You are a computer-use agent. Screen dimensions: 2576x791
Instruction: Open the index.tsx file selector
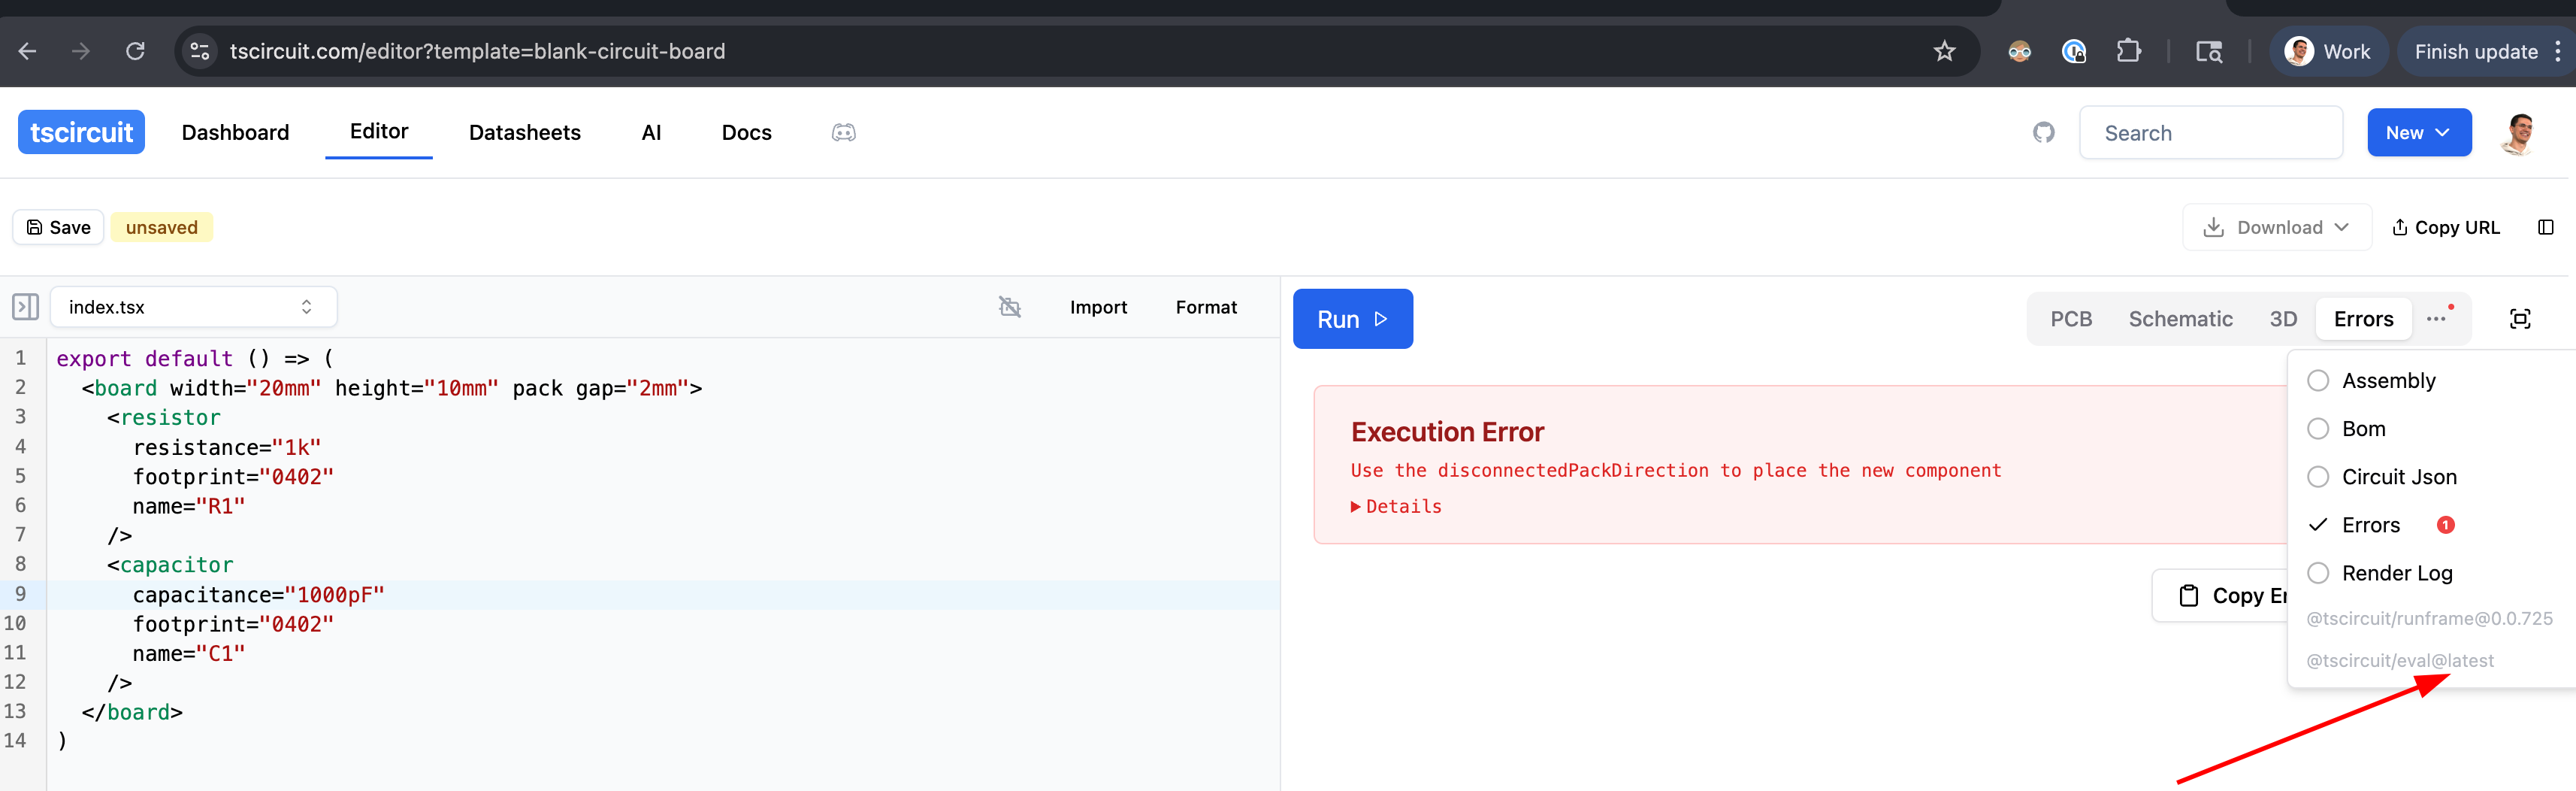pos(193,306)
